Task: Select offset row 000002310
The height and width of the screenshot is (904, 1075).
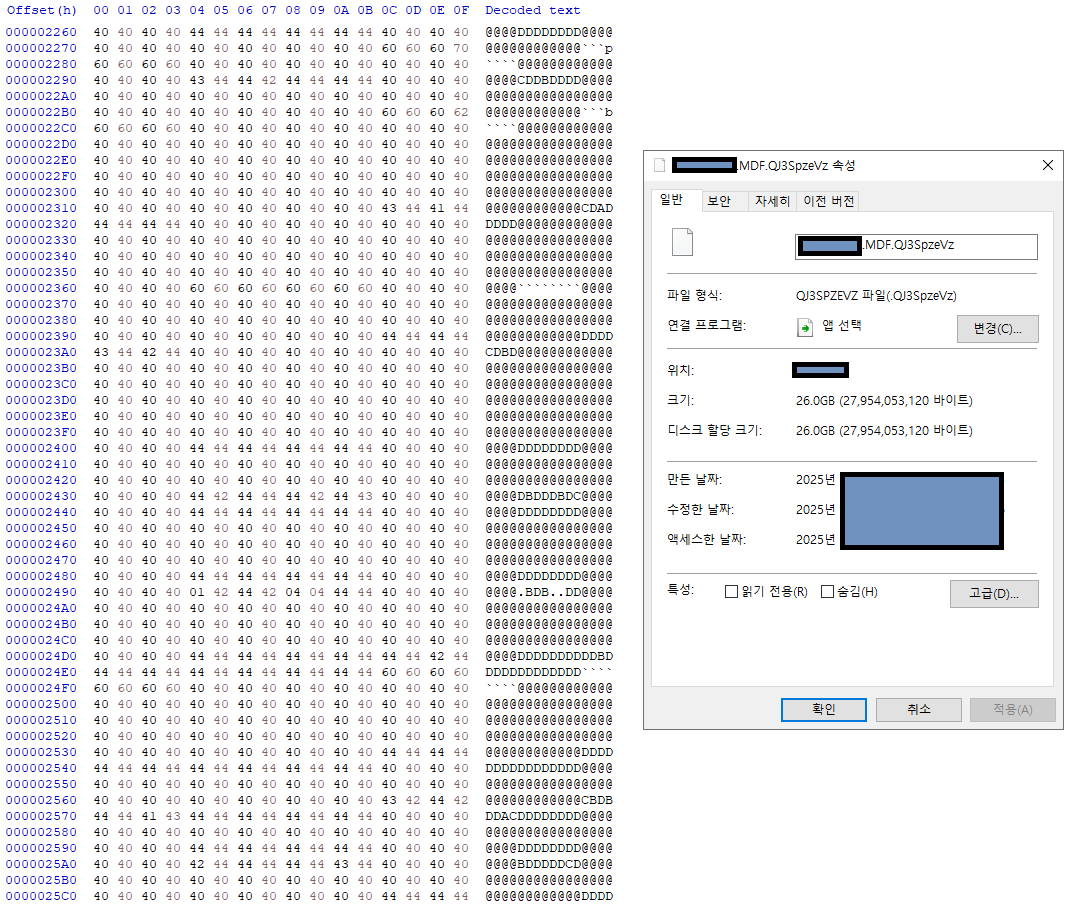Action: click(x=41, y=208)
